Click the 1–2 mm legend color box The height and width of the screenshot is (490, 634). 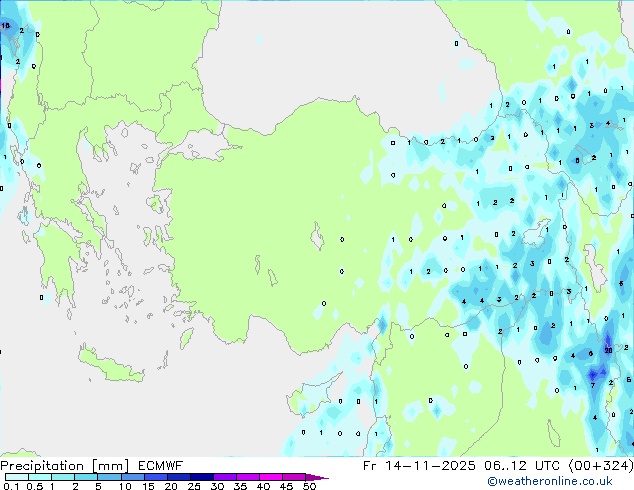(63, 477)
